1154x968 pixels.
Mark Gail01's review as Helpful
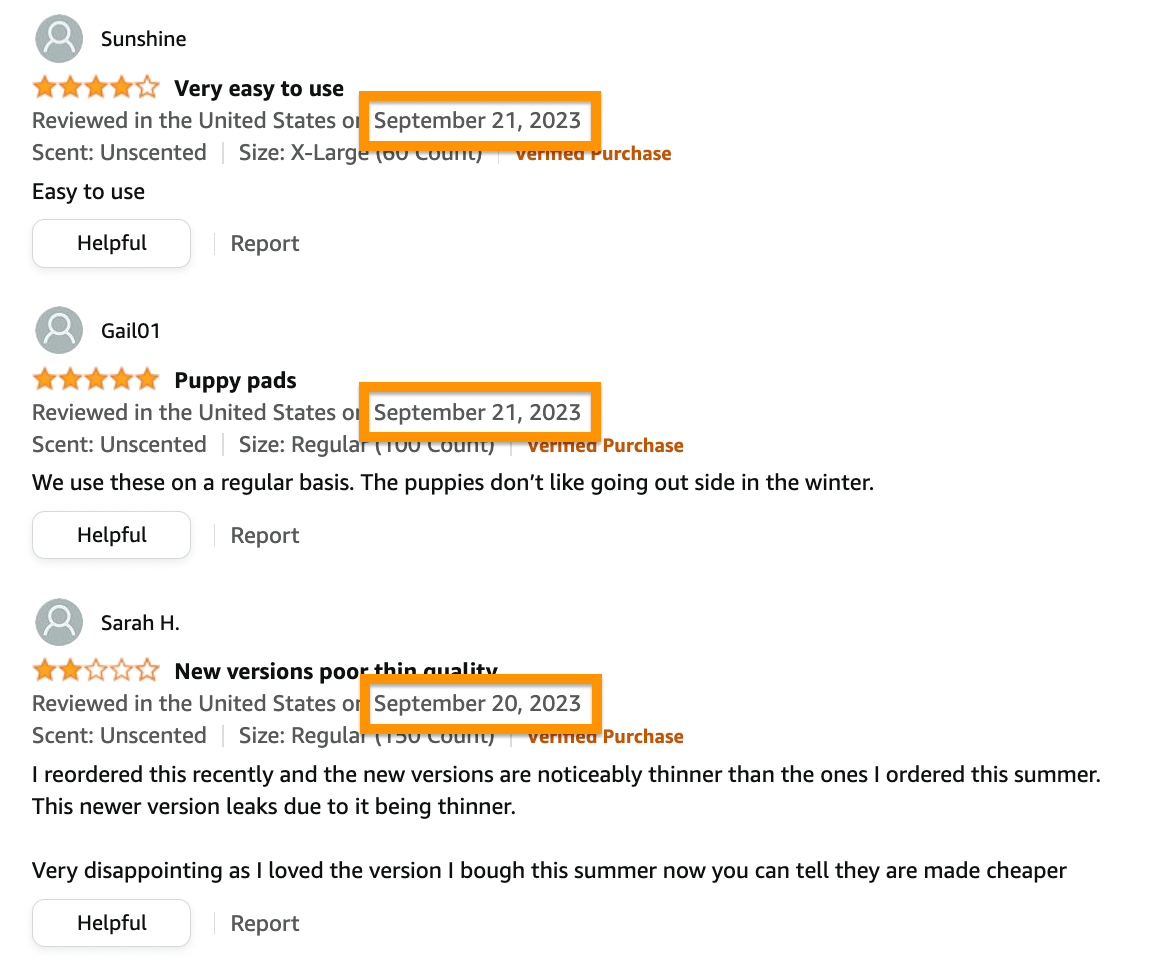[x=111, y=534]
